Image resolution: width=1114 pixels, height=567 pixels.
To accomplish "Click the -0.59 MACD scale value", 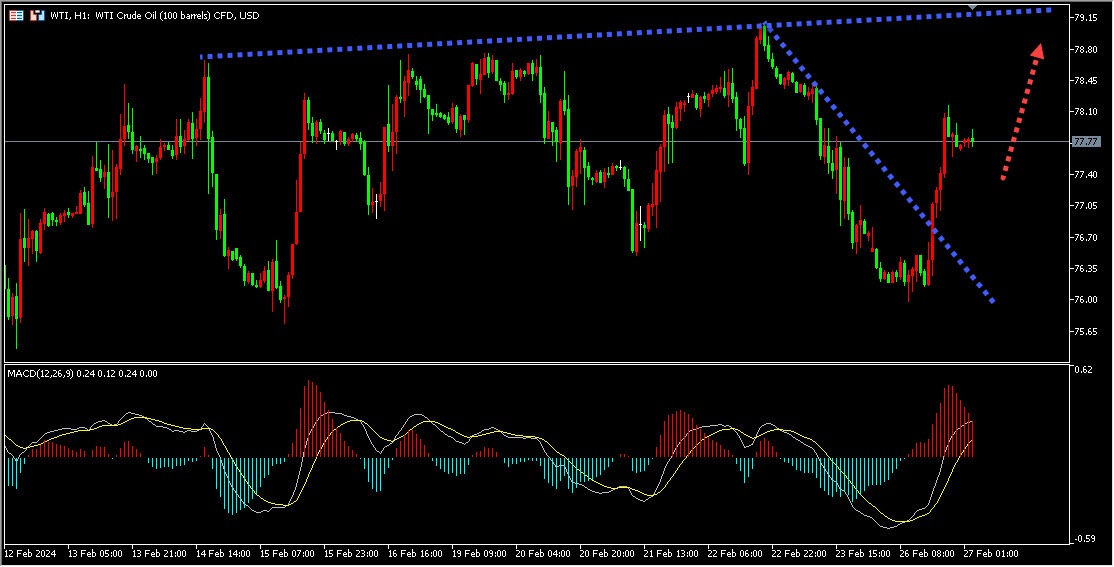I will tap(1083, 539).
